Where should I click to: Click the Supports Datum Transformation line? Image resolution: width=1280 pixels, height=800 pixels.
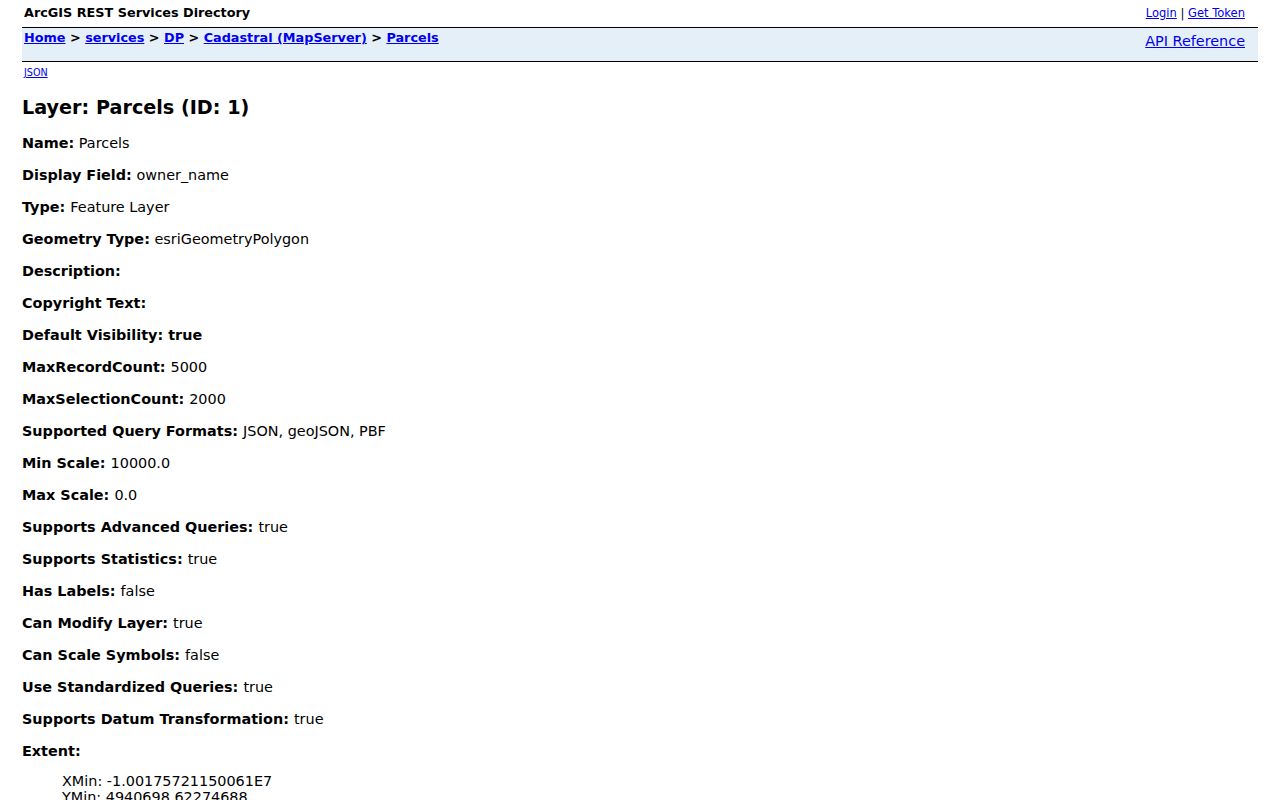[x=173, y=719]
